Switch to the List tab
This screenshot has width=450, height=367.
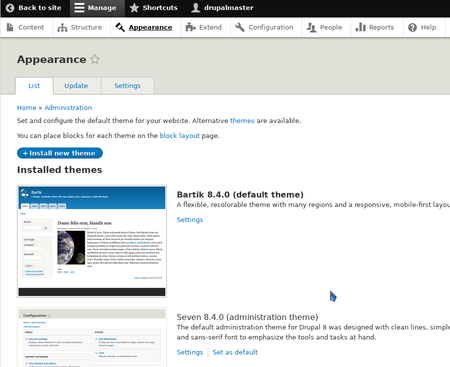pyautogui.click(x=34, y=86)
